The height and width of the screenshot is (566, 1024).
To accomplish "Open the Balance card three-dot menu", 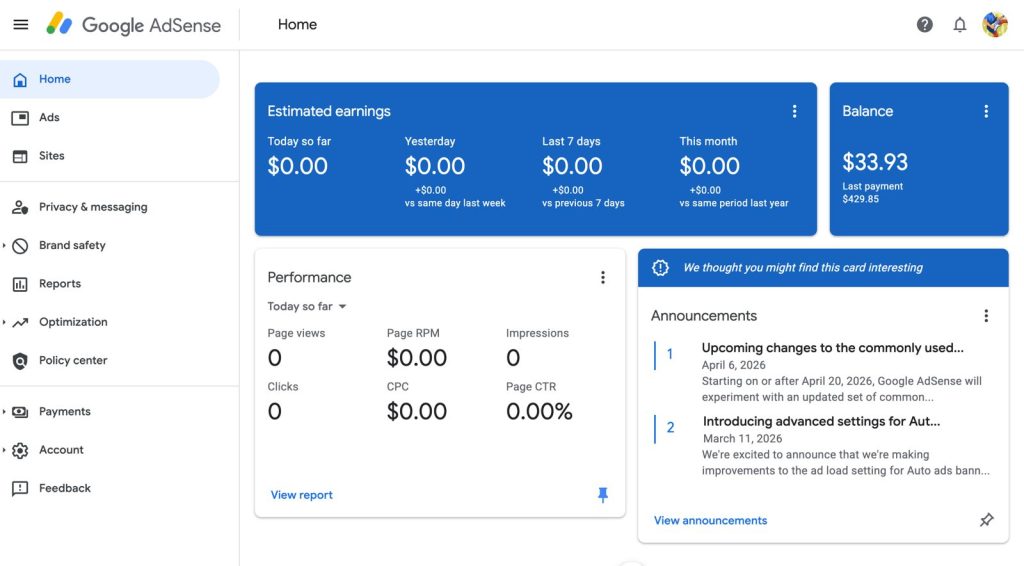I will 986,111.
